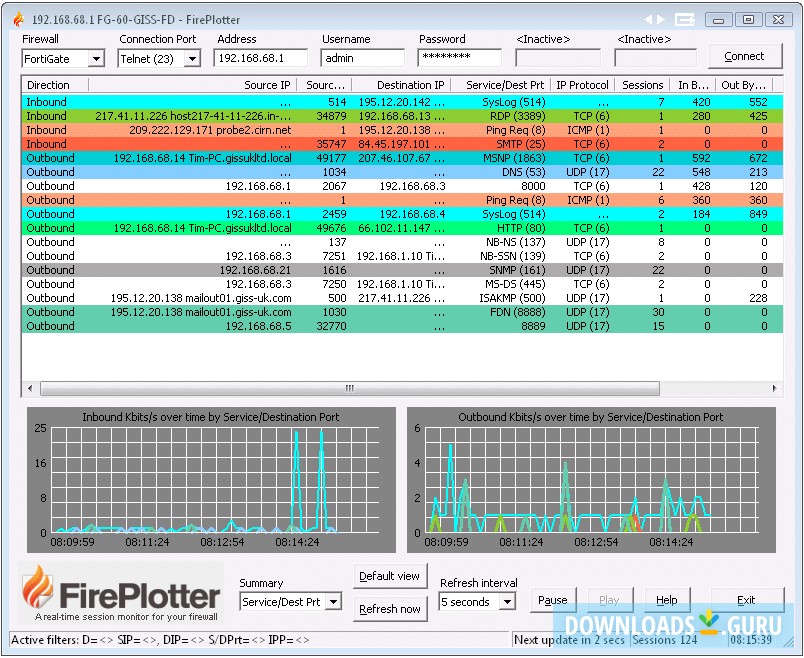The height and width of the screenshot is (658, 804).
Task: Click the Password input field
Action: click(x=459, y=57)
